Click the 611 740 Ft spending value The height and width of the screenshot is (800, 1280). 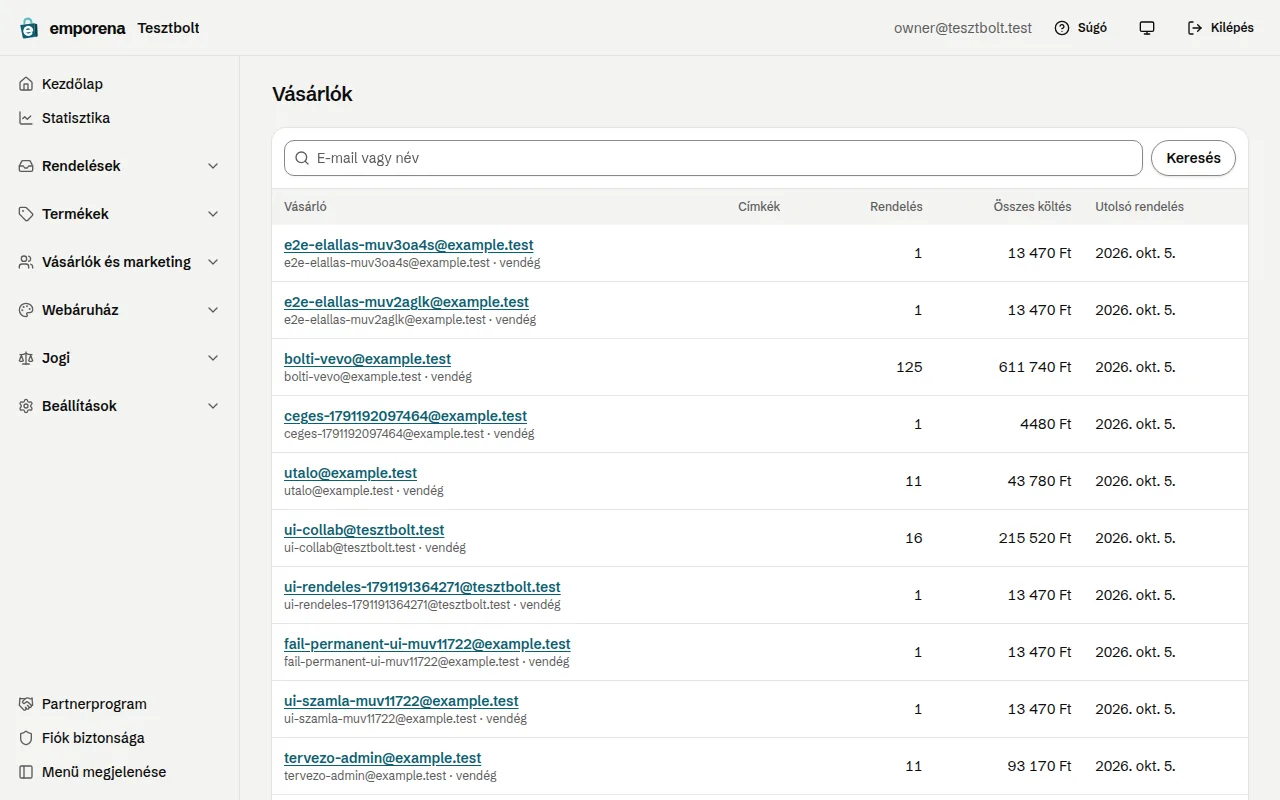pyautogui.click(x=1035, y=367)
